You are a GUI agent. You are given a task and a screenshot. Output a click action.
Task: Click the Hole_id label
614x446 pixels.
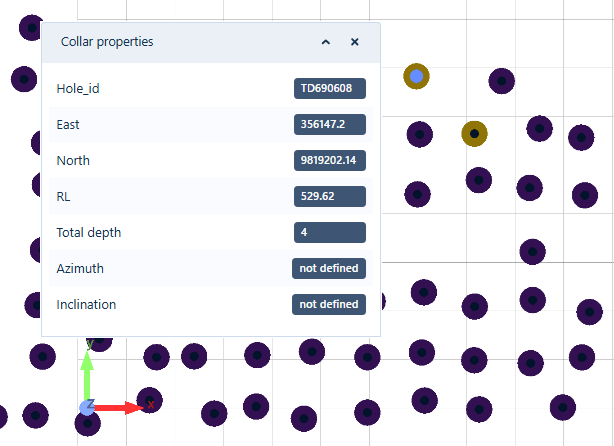coord(78,89)
